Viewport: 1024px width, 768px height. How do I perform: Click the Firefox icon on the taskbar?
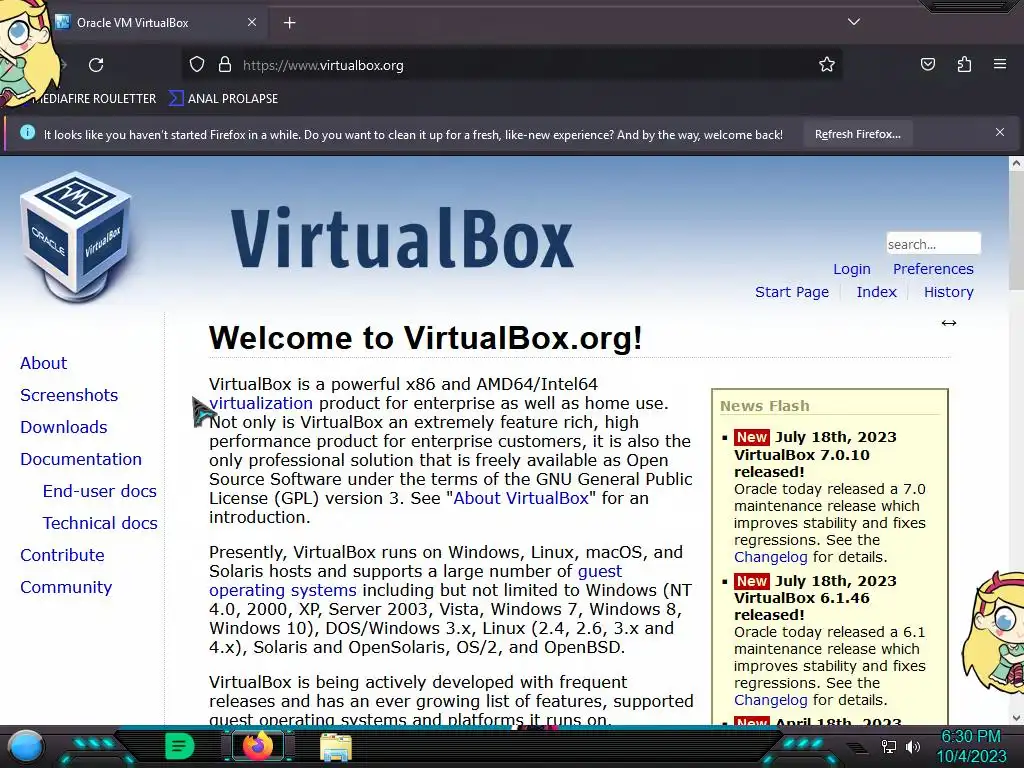click(258, 746)
